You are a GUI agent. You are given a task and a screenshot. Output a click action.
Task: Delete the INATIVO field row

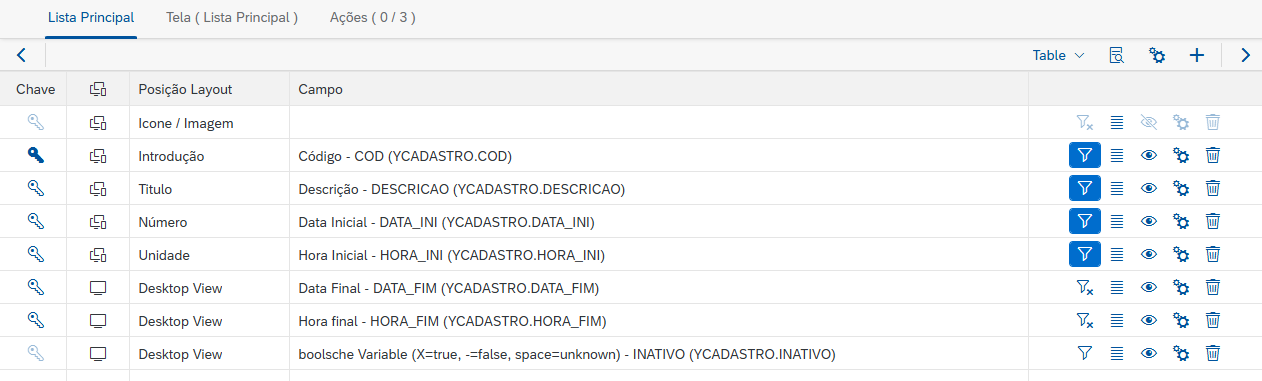click(1213, 353)
